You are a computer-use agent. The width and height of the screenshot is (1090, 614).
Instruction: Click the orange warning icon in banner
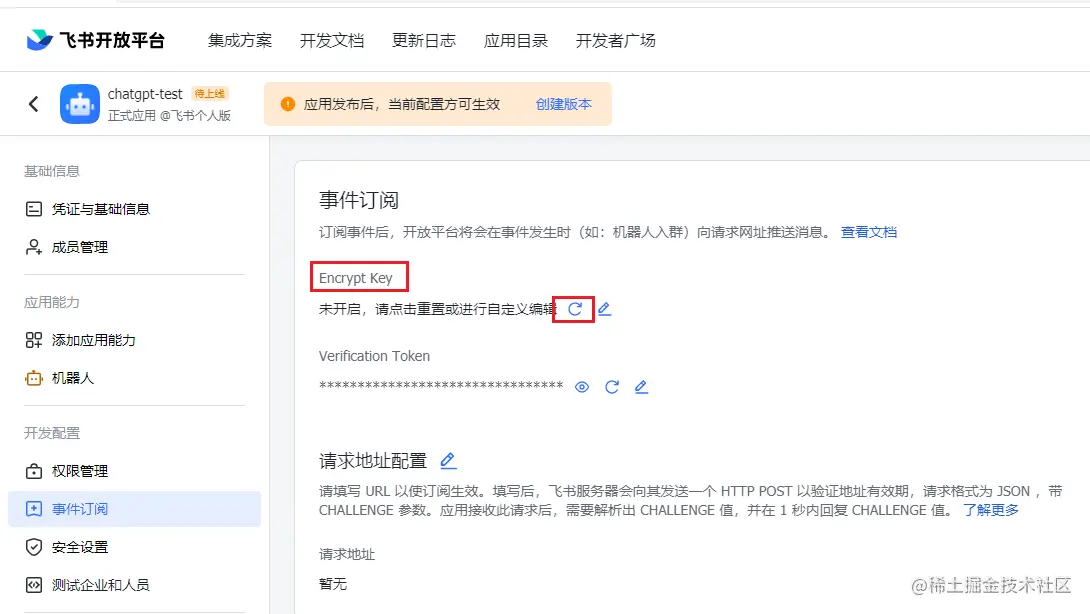[288, 104]
